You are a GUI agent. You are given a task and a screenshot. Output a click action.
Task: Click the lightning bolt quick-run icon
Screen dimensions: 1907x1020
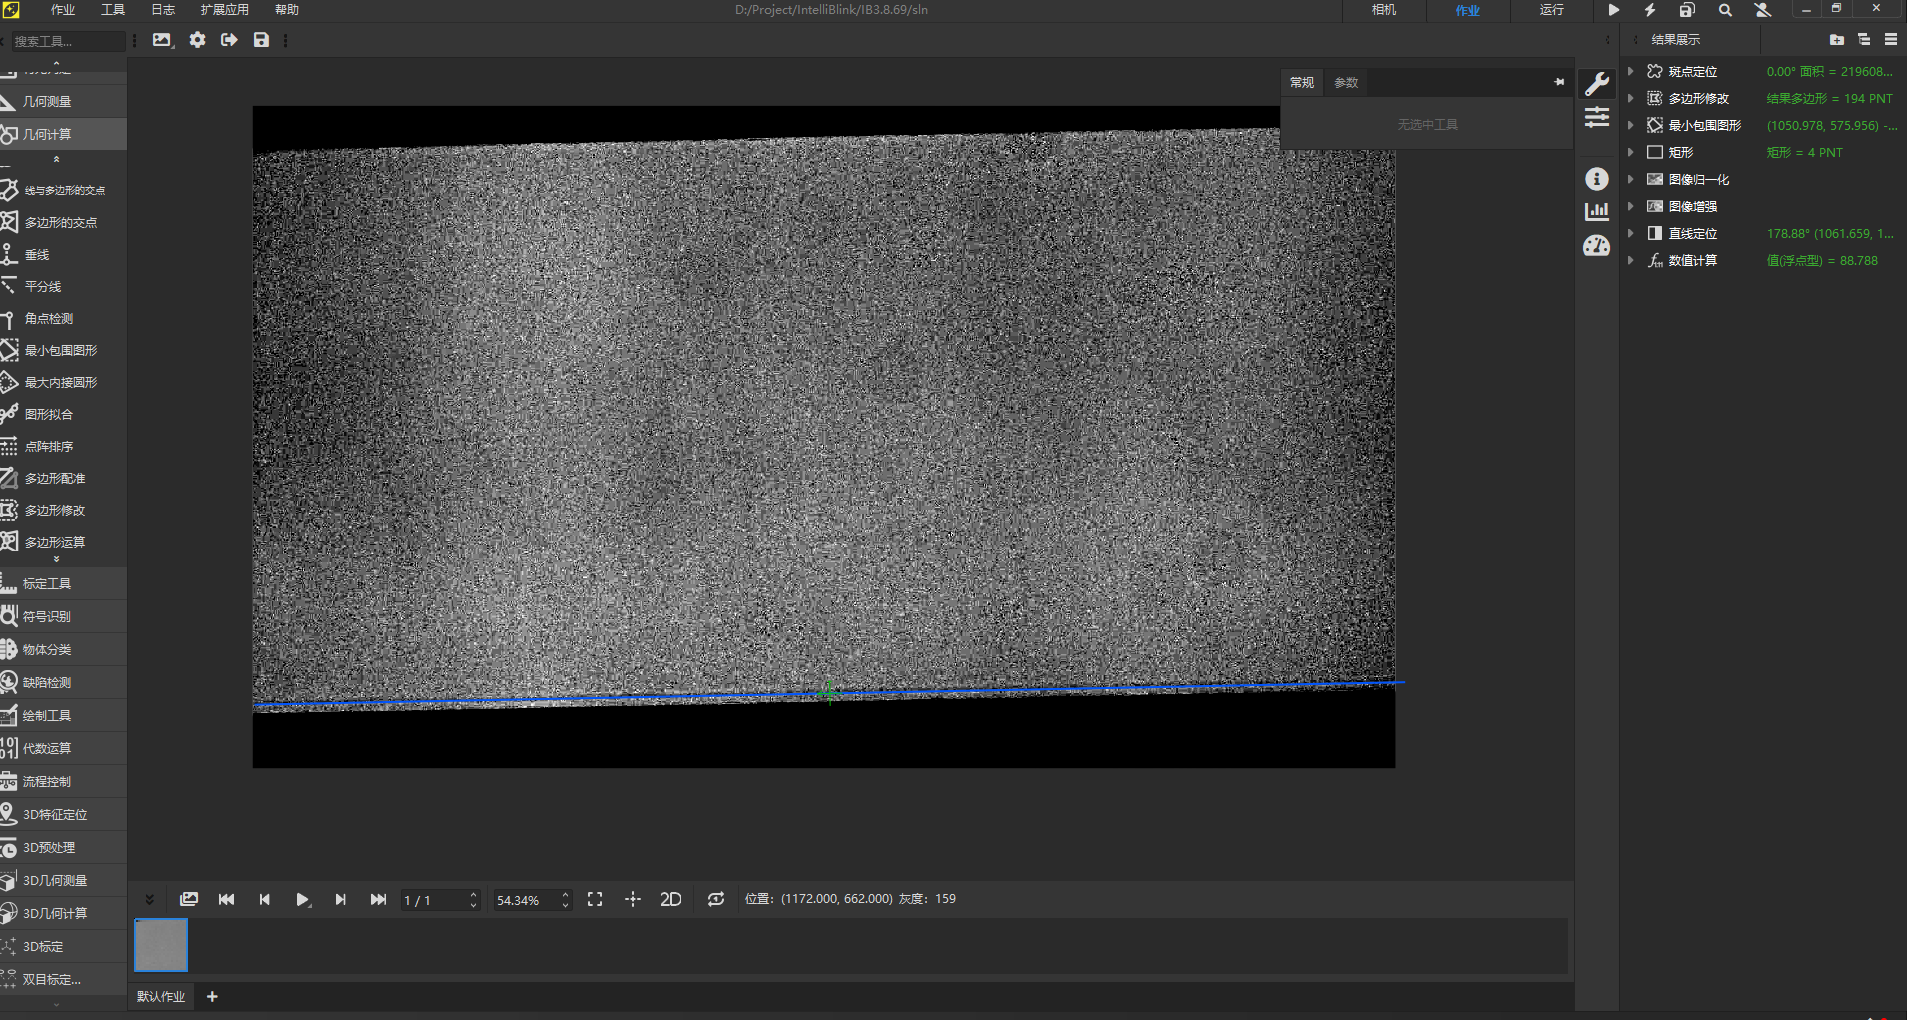[1650, 10]
